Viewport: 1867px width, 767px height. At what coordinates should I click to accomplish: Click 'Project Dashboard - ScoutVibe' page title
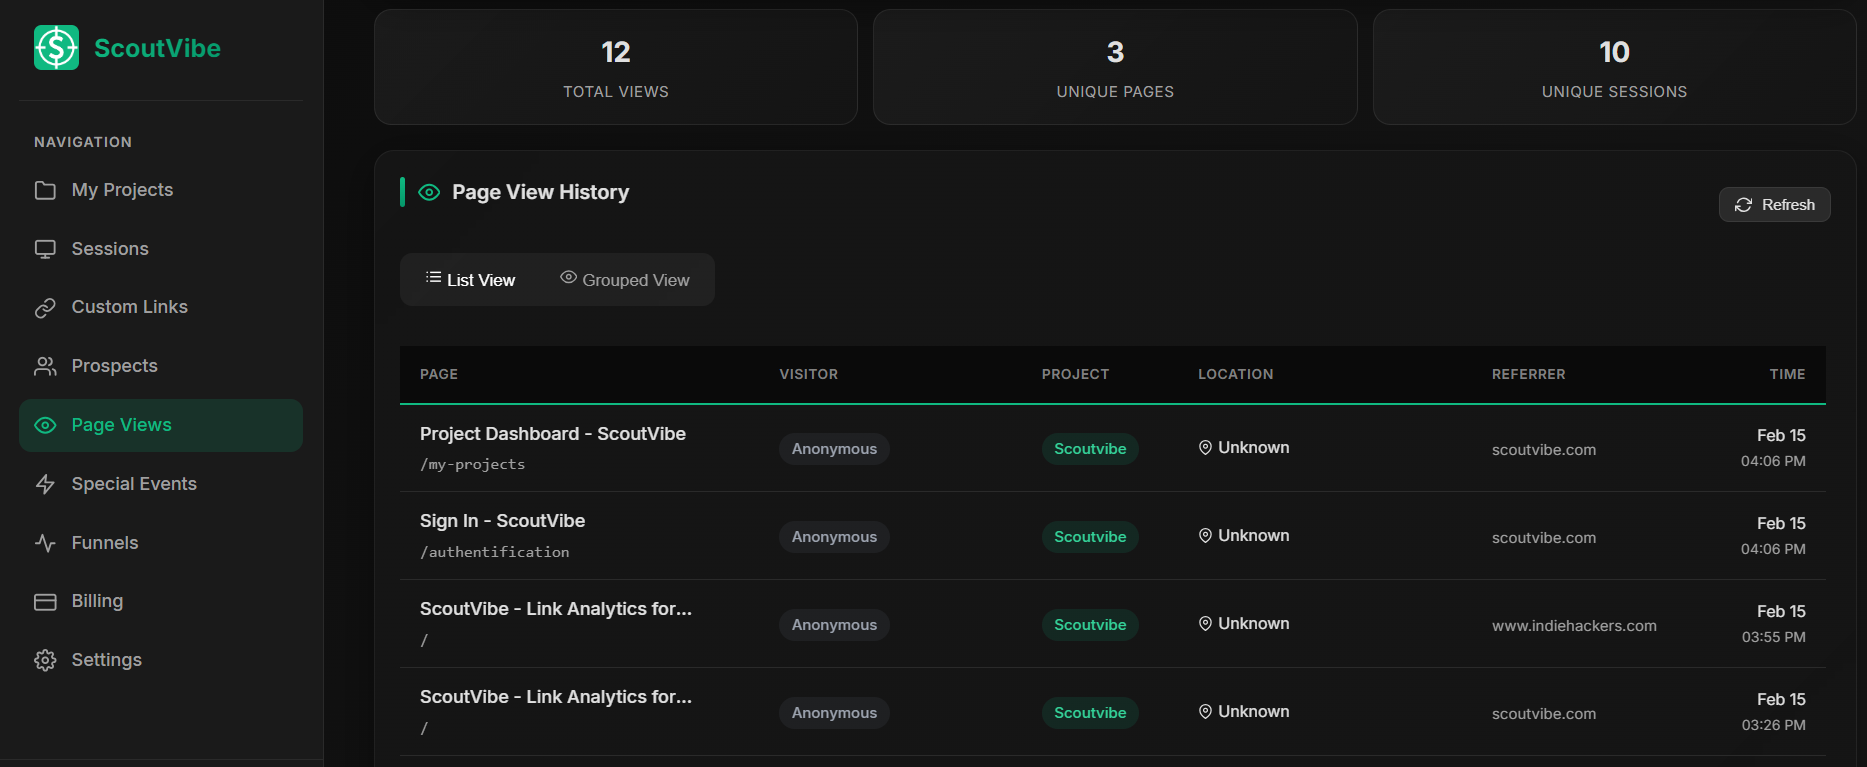[553, 434]
